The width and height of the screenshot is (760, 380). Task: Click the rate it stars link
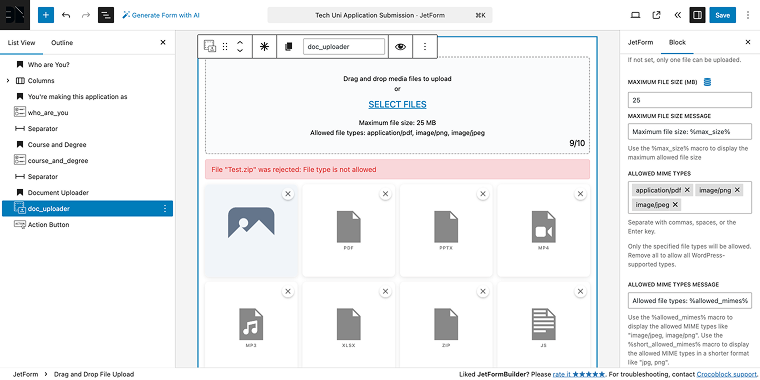click(x=579, y=374)
